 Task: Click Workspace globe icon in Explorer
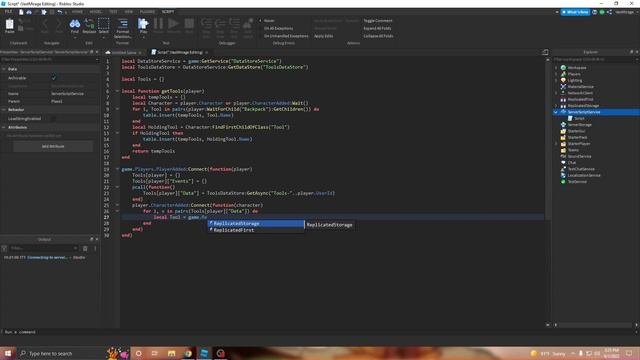563,68
